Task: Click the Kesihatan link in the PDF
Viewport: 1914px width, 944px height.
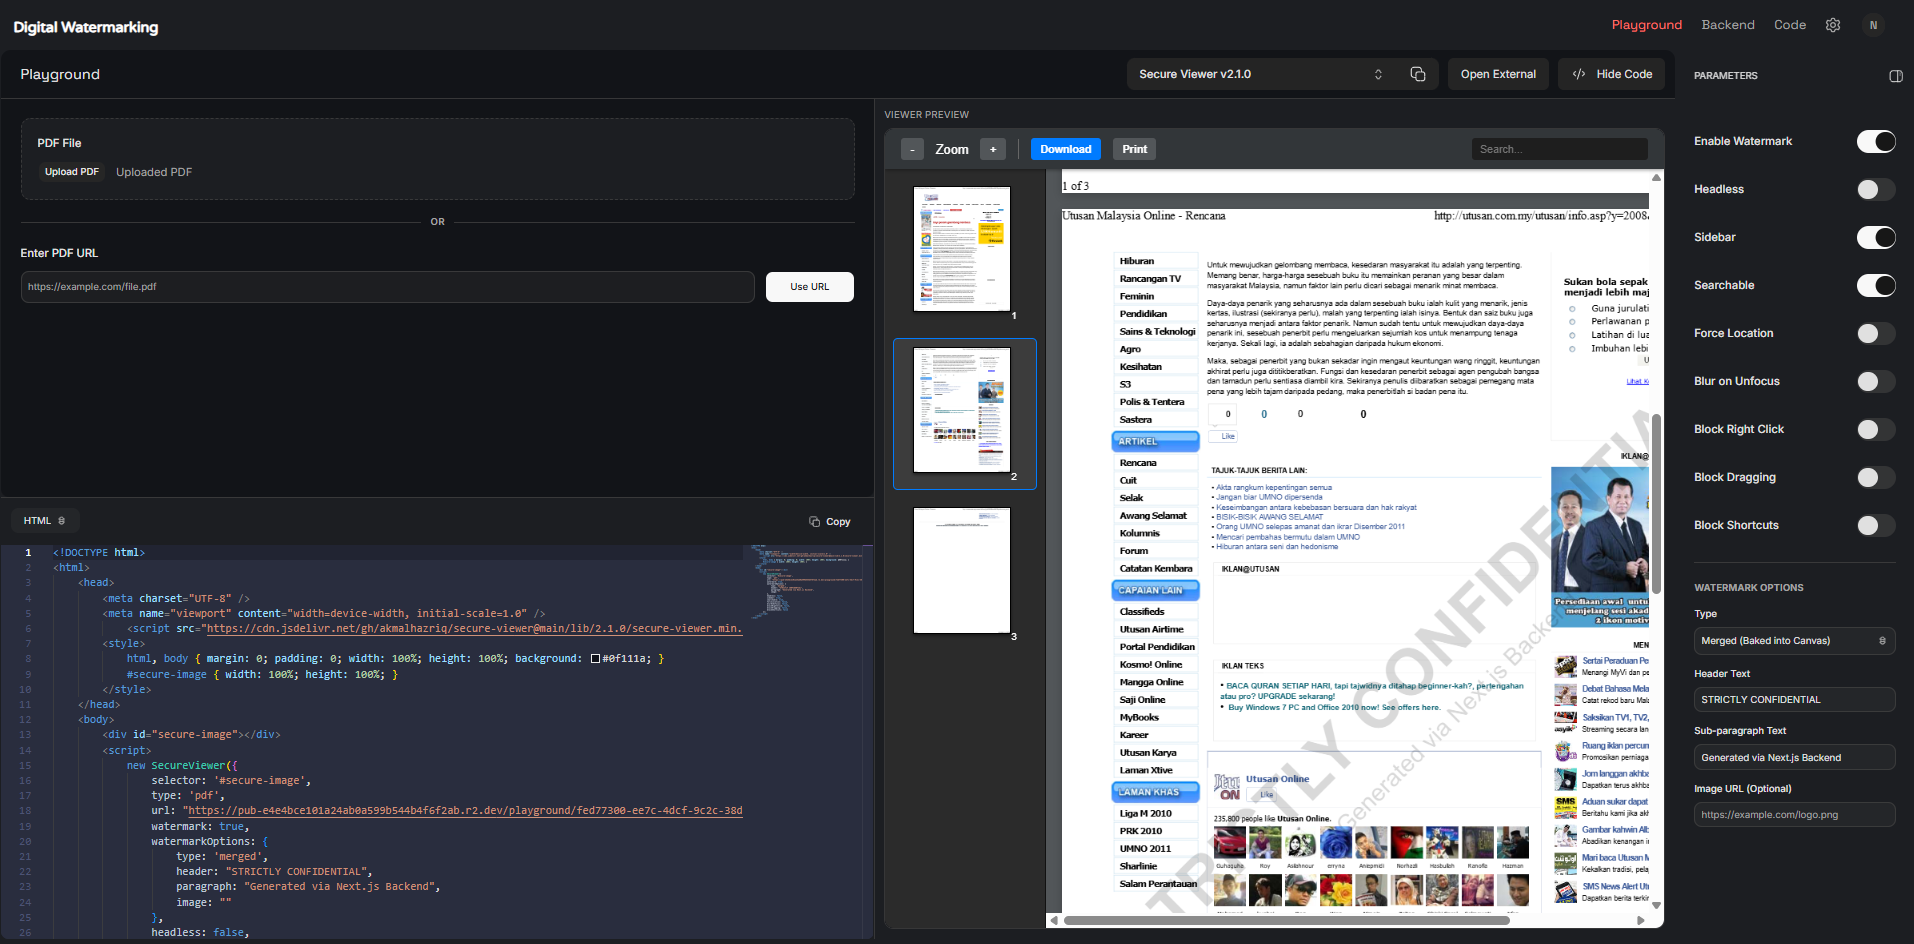Action: click(1140, 367)
